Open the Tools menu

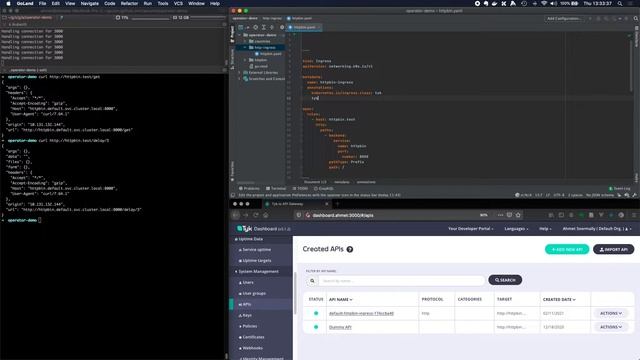point(163,3)
